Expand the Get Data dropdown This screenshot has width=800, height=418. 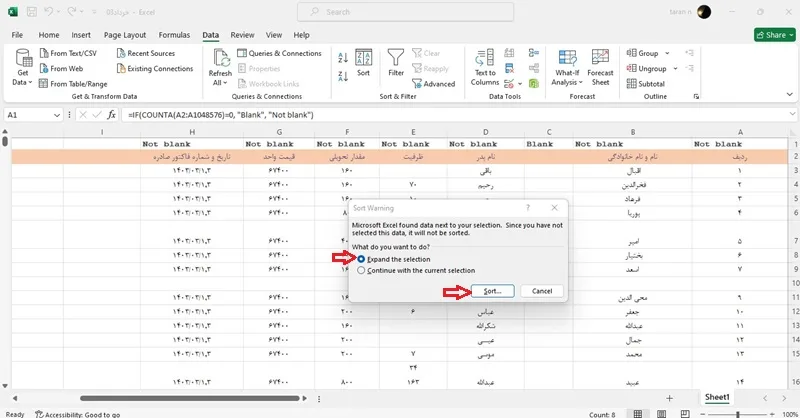coord(22,67)
